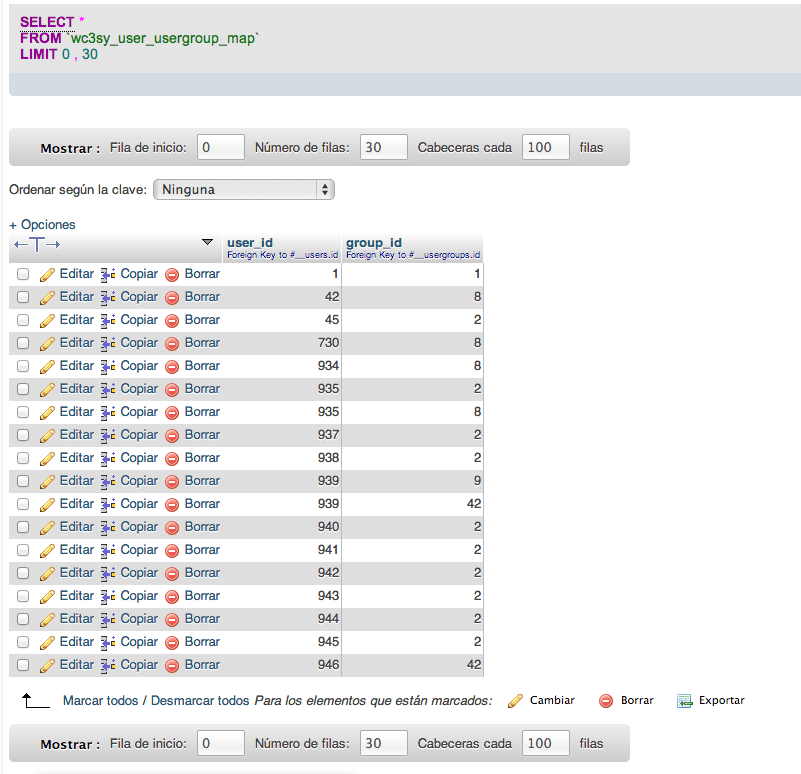This screenshot has width=801, height=774.
Task: Click red delete icon for user_id 946
Action: coord(172,665)
